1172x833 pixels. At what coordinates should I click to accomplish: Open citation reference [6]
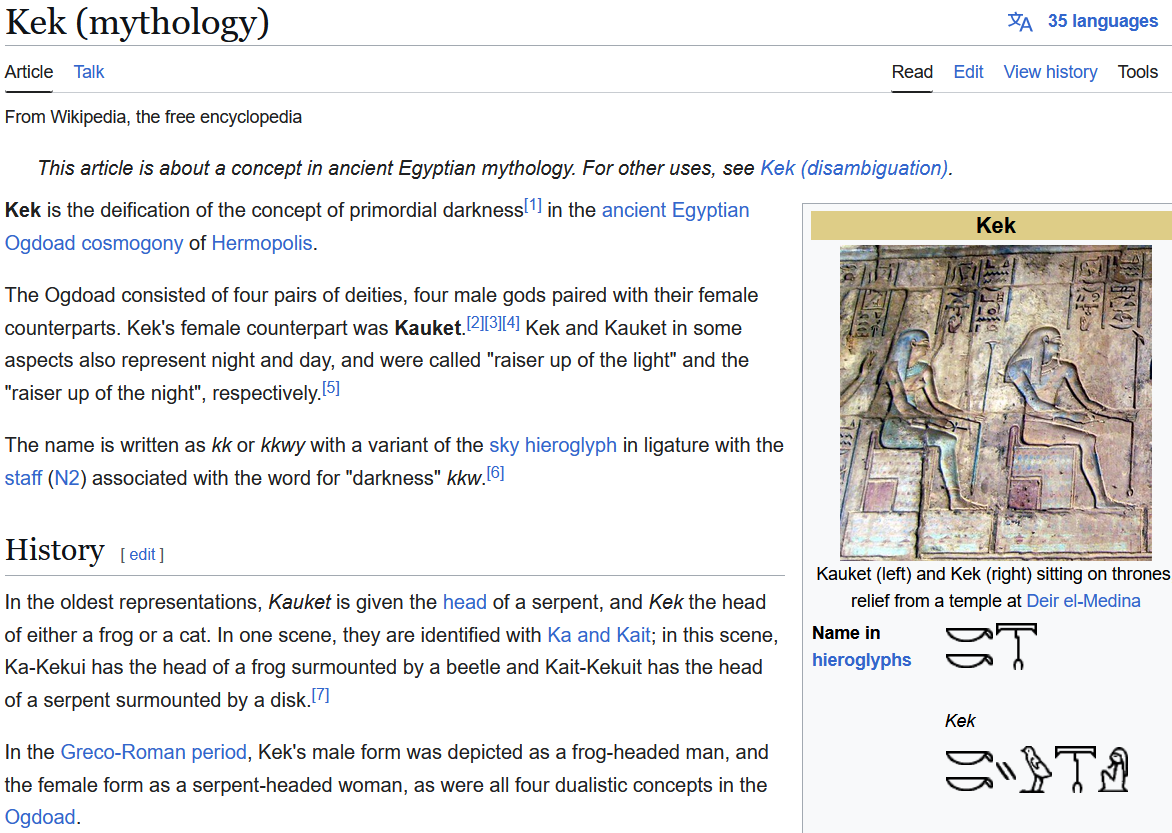[x=495, y=473]
